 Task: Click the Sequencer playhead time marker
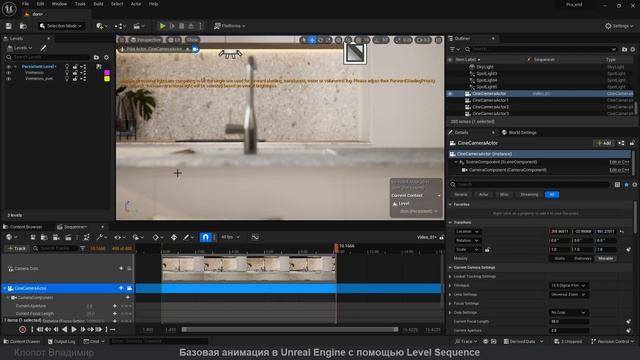(336, 247)
